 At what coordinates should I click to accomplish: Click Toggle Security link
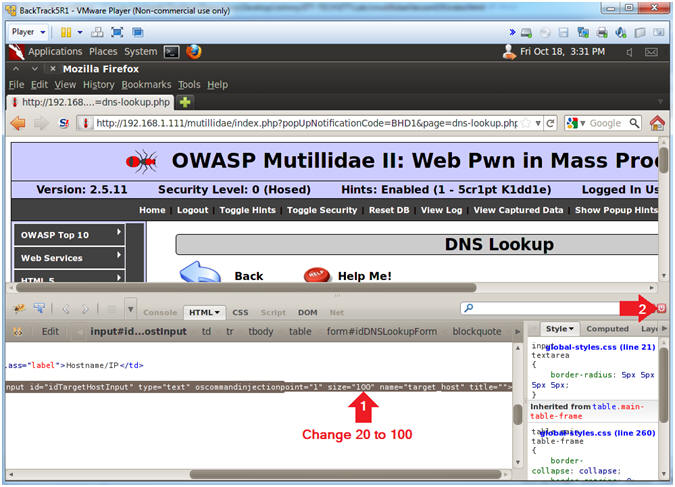322,210
